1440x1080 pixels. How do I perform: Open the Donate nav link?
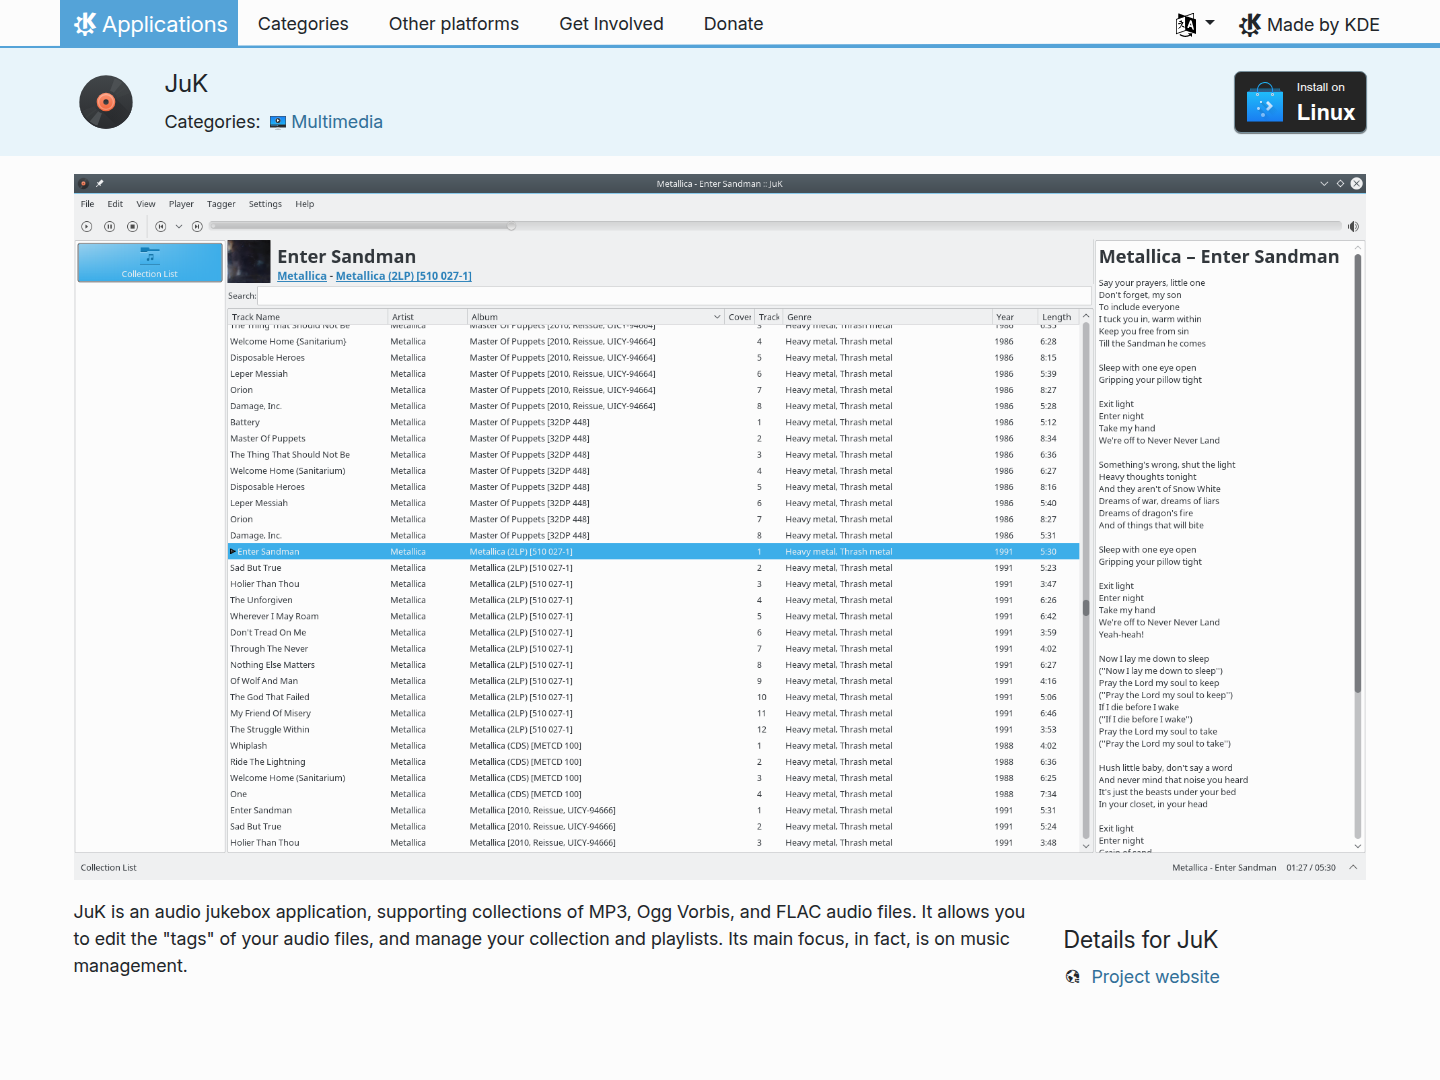coord(734,24)
